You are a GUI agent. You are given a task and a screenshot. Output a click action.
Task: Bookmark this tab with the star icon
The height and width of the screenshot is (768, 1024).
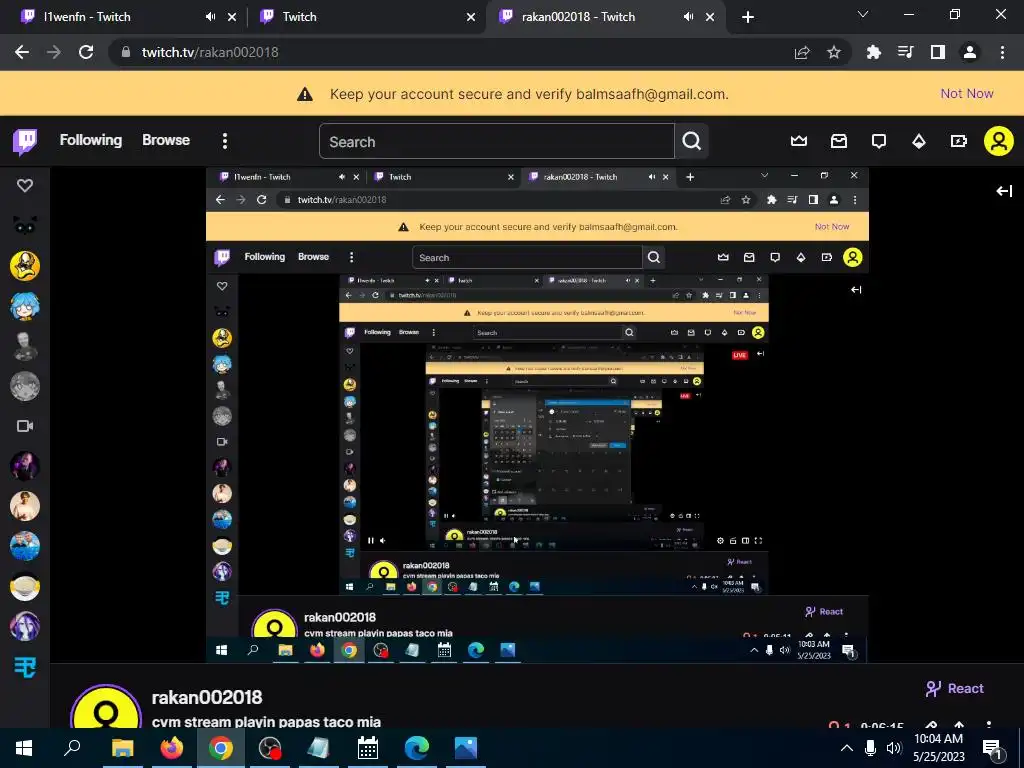[834, 52]
